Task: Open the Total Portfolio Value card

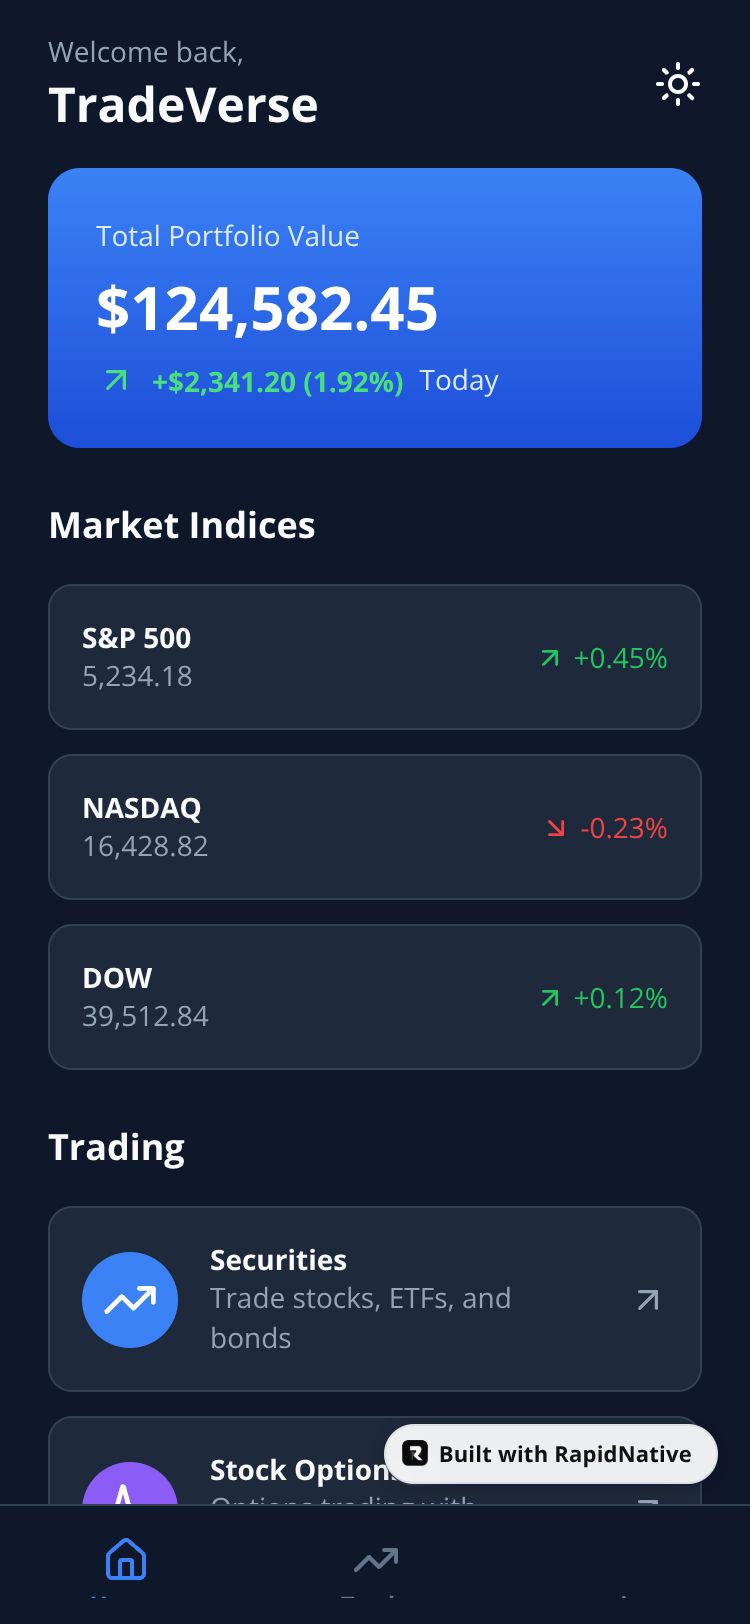Action: (375, 308)
